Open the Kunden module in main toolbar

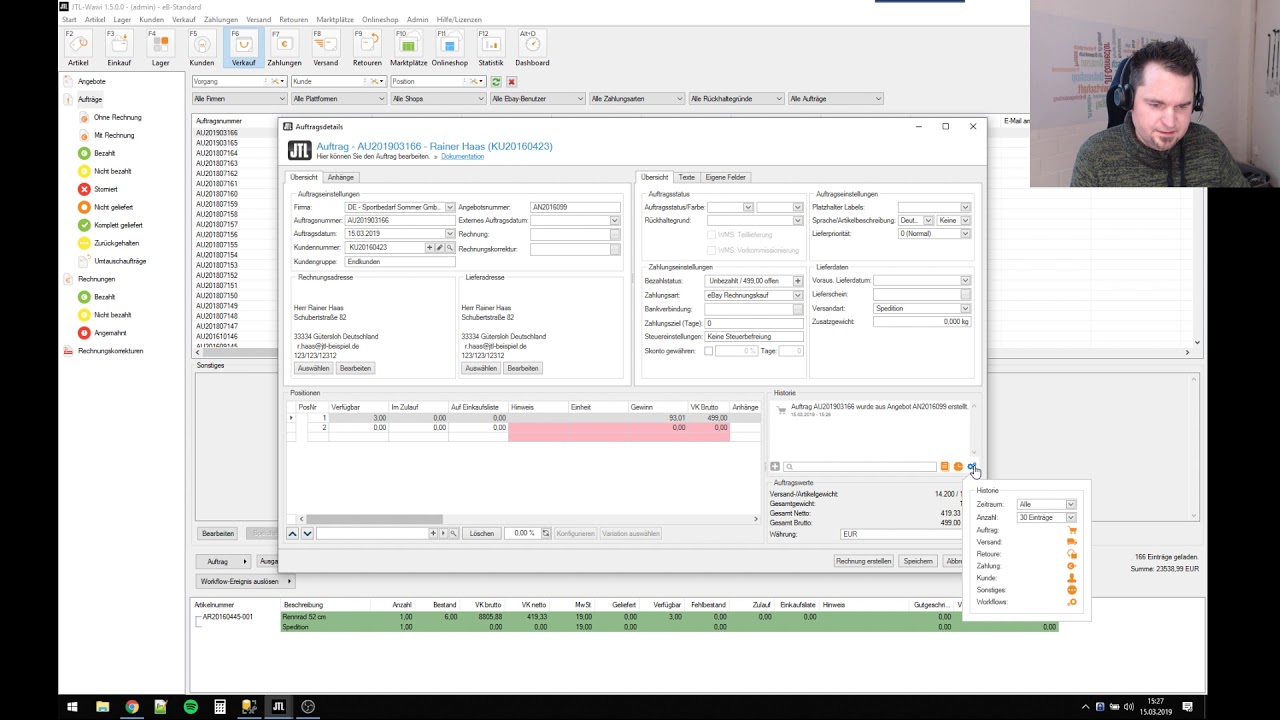(x=202, y=49)
